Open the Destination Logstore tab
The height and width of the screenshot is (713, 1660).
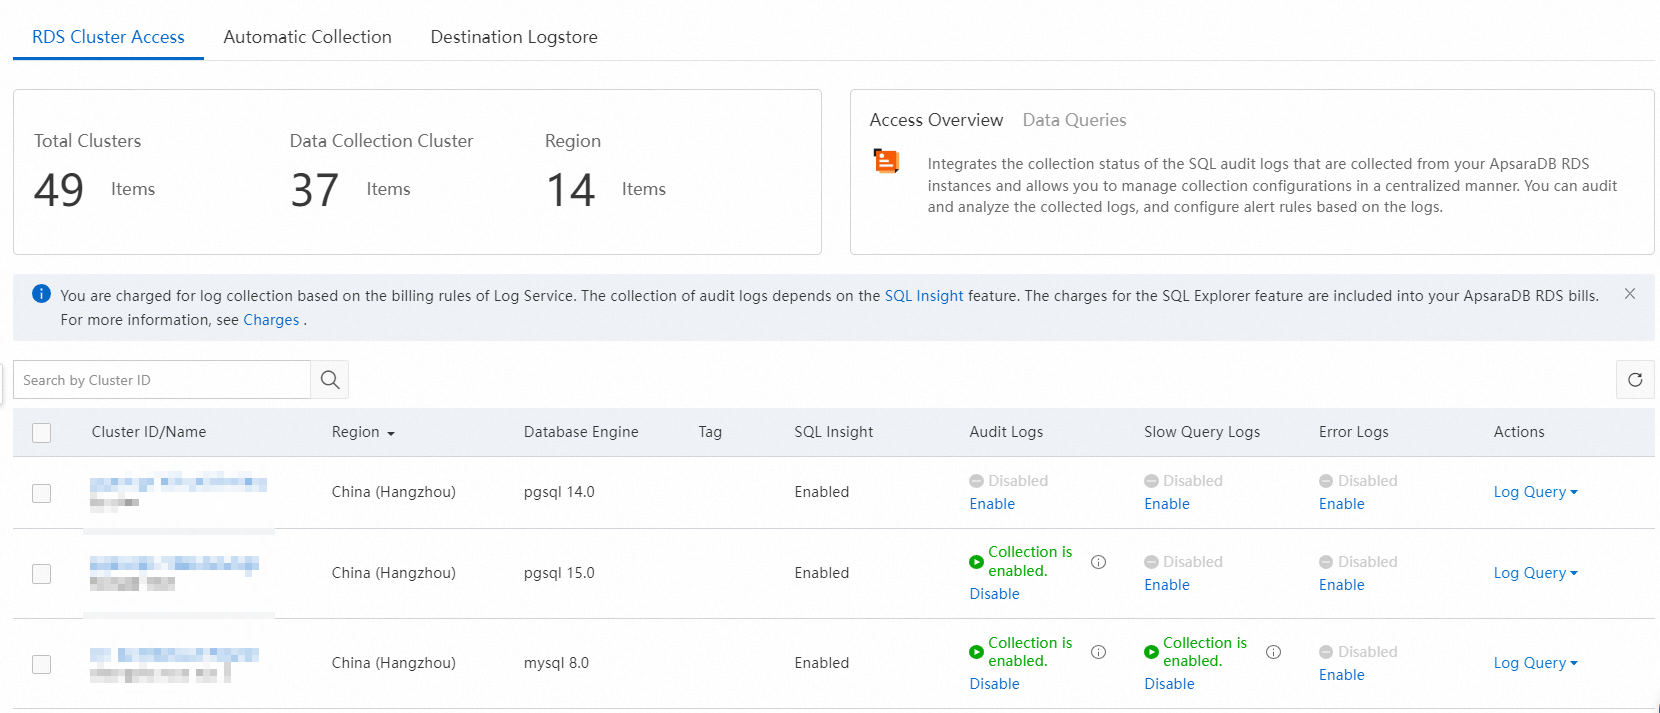[514, 37]
